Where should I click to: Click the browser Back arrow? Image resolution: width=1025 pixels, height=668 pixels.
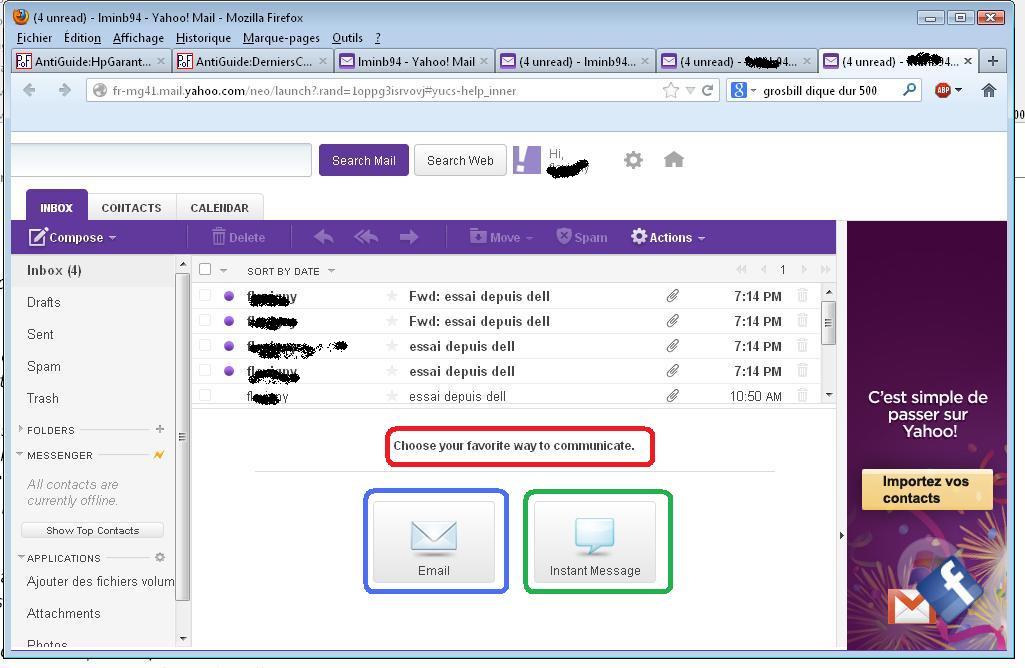(x=29, y=90)
